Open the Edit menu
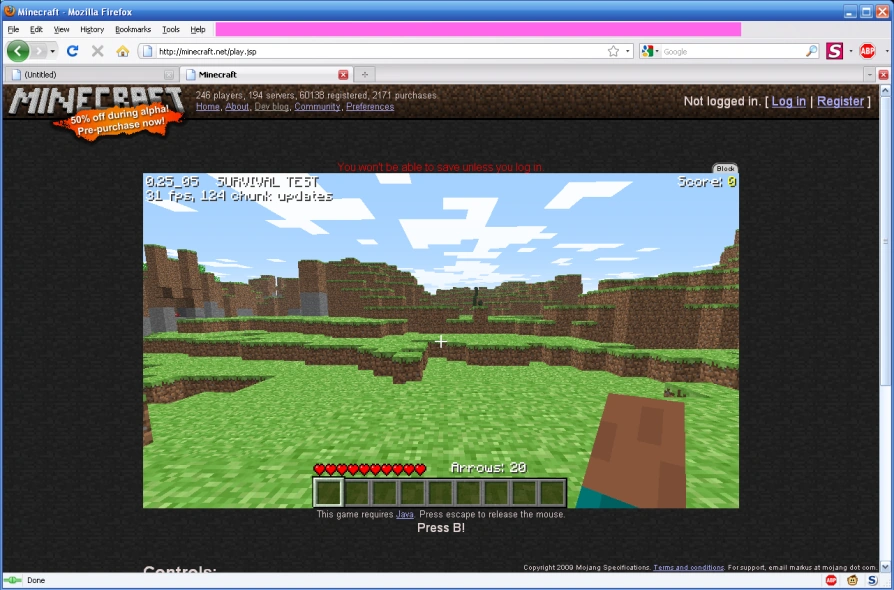The height and width of the screenshot is (590, 894). (36, 30)
